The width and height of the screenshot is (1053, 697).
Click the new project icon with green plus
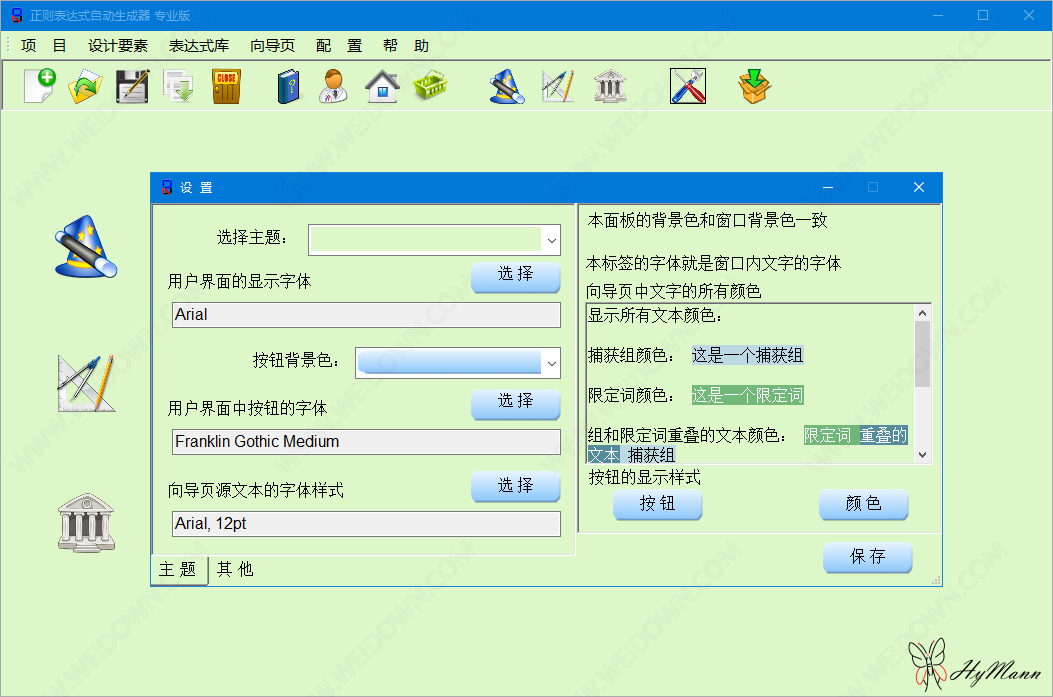coord(40,86)
